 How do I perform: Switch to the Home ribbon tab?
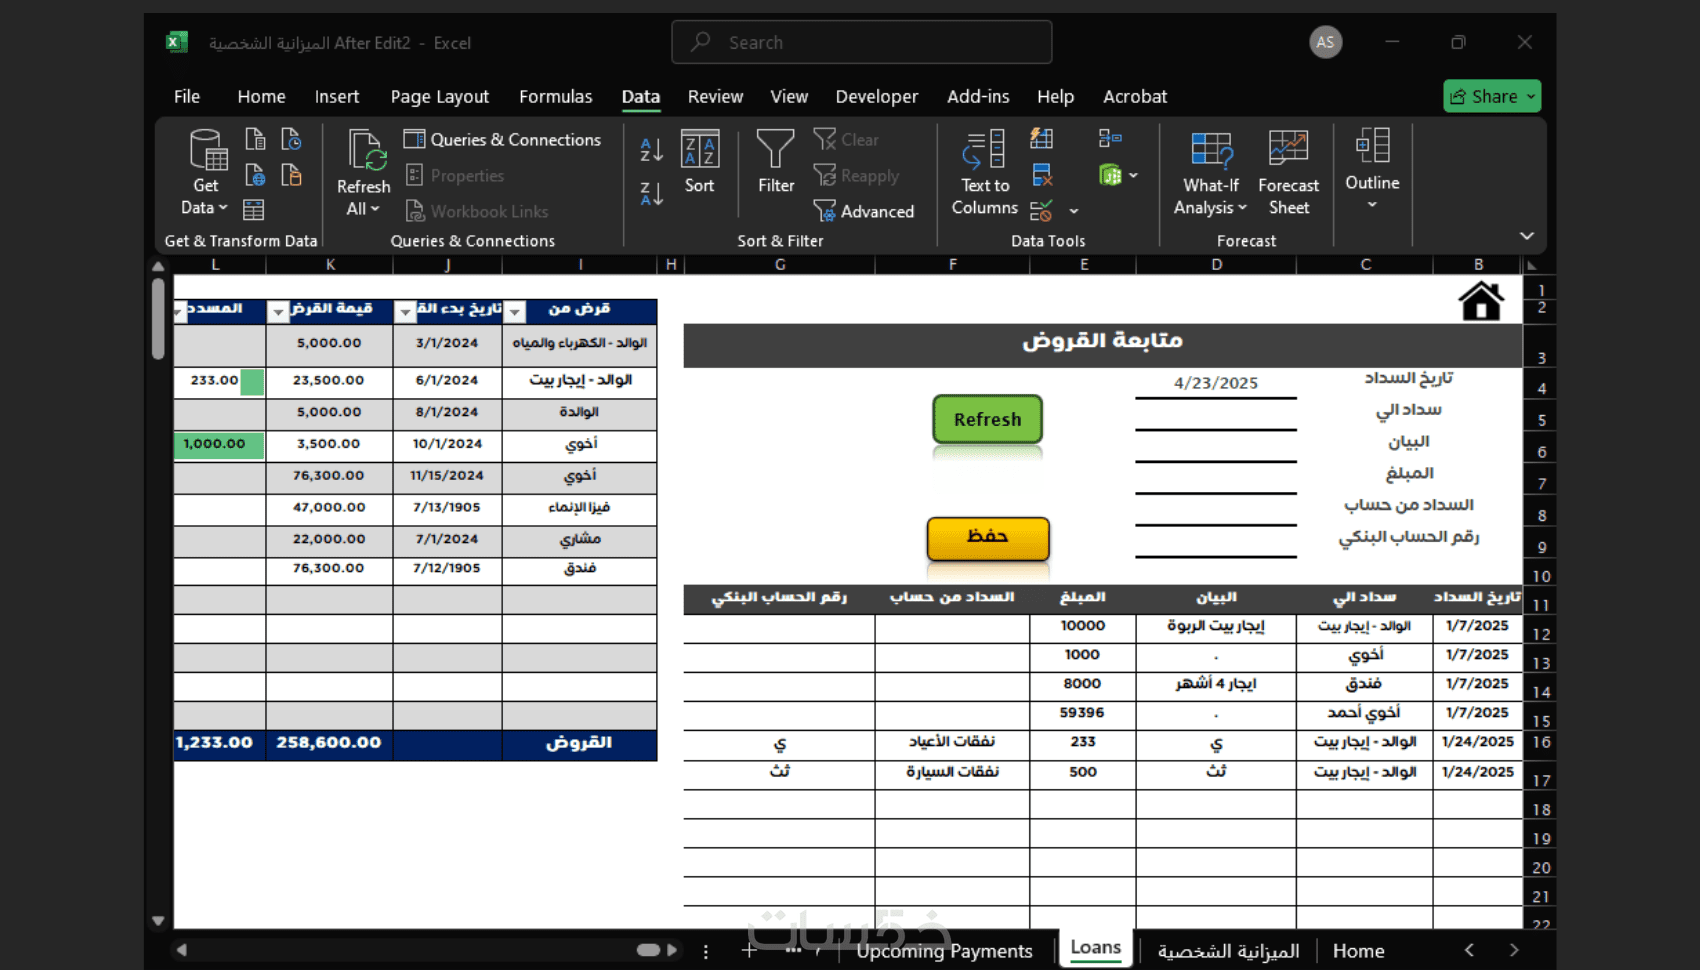click(262, 97)
